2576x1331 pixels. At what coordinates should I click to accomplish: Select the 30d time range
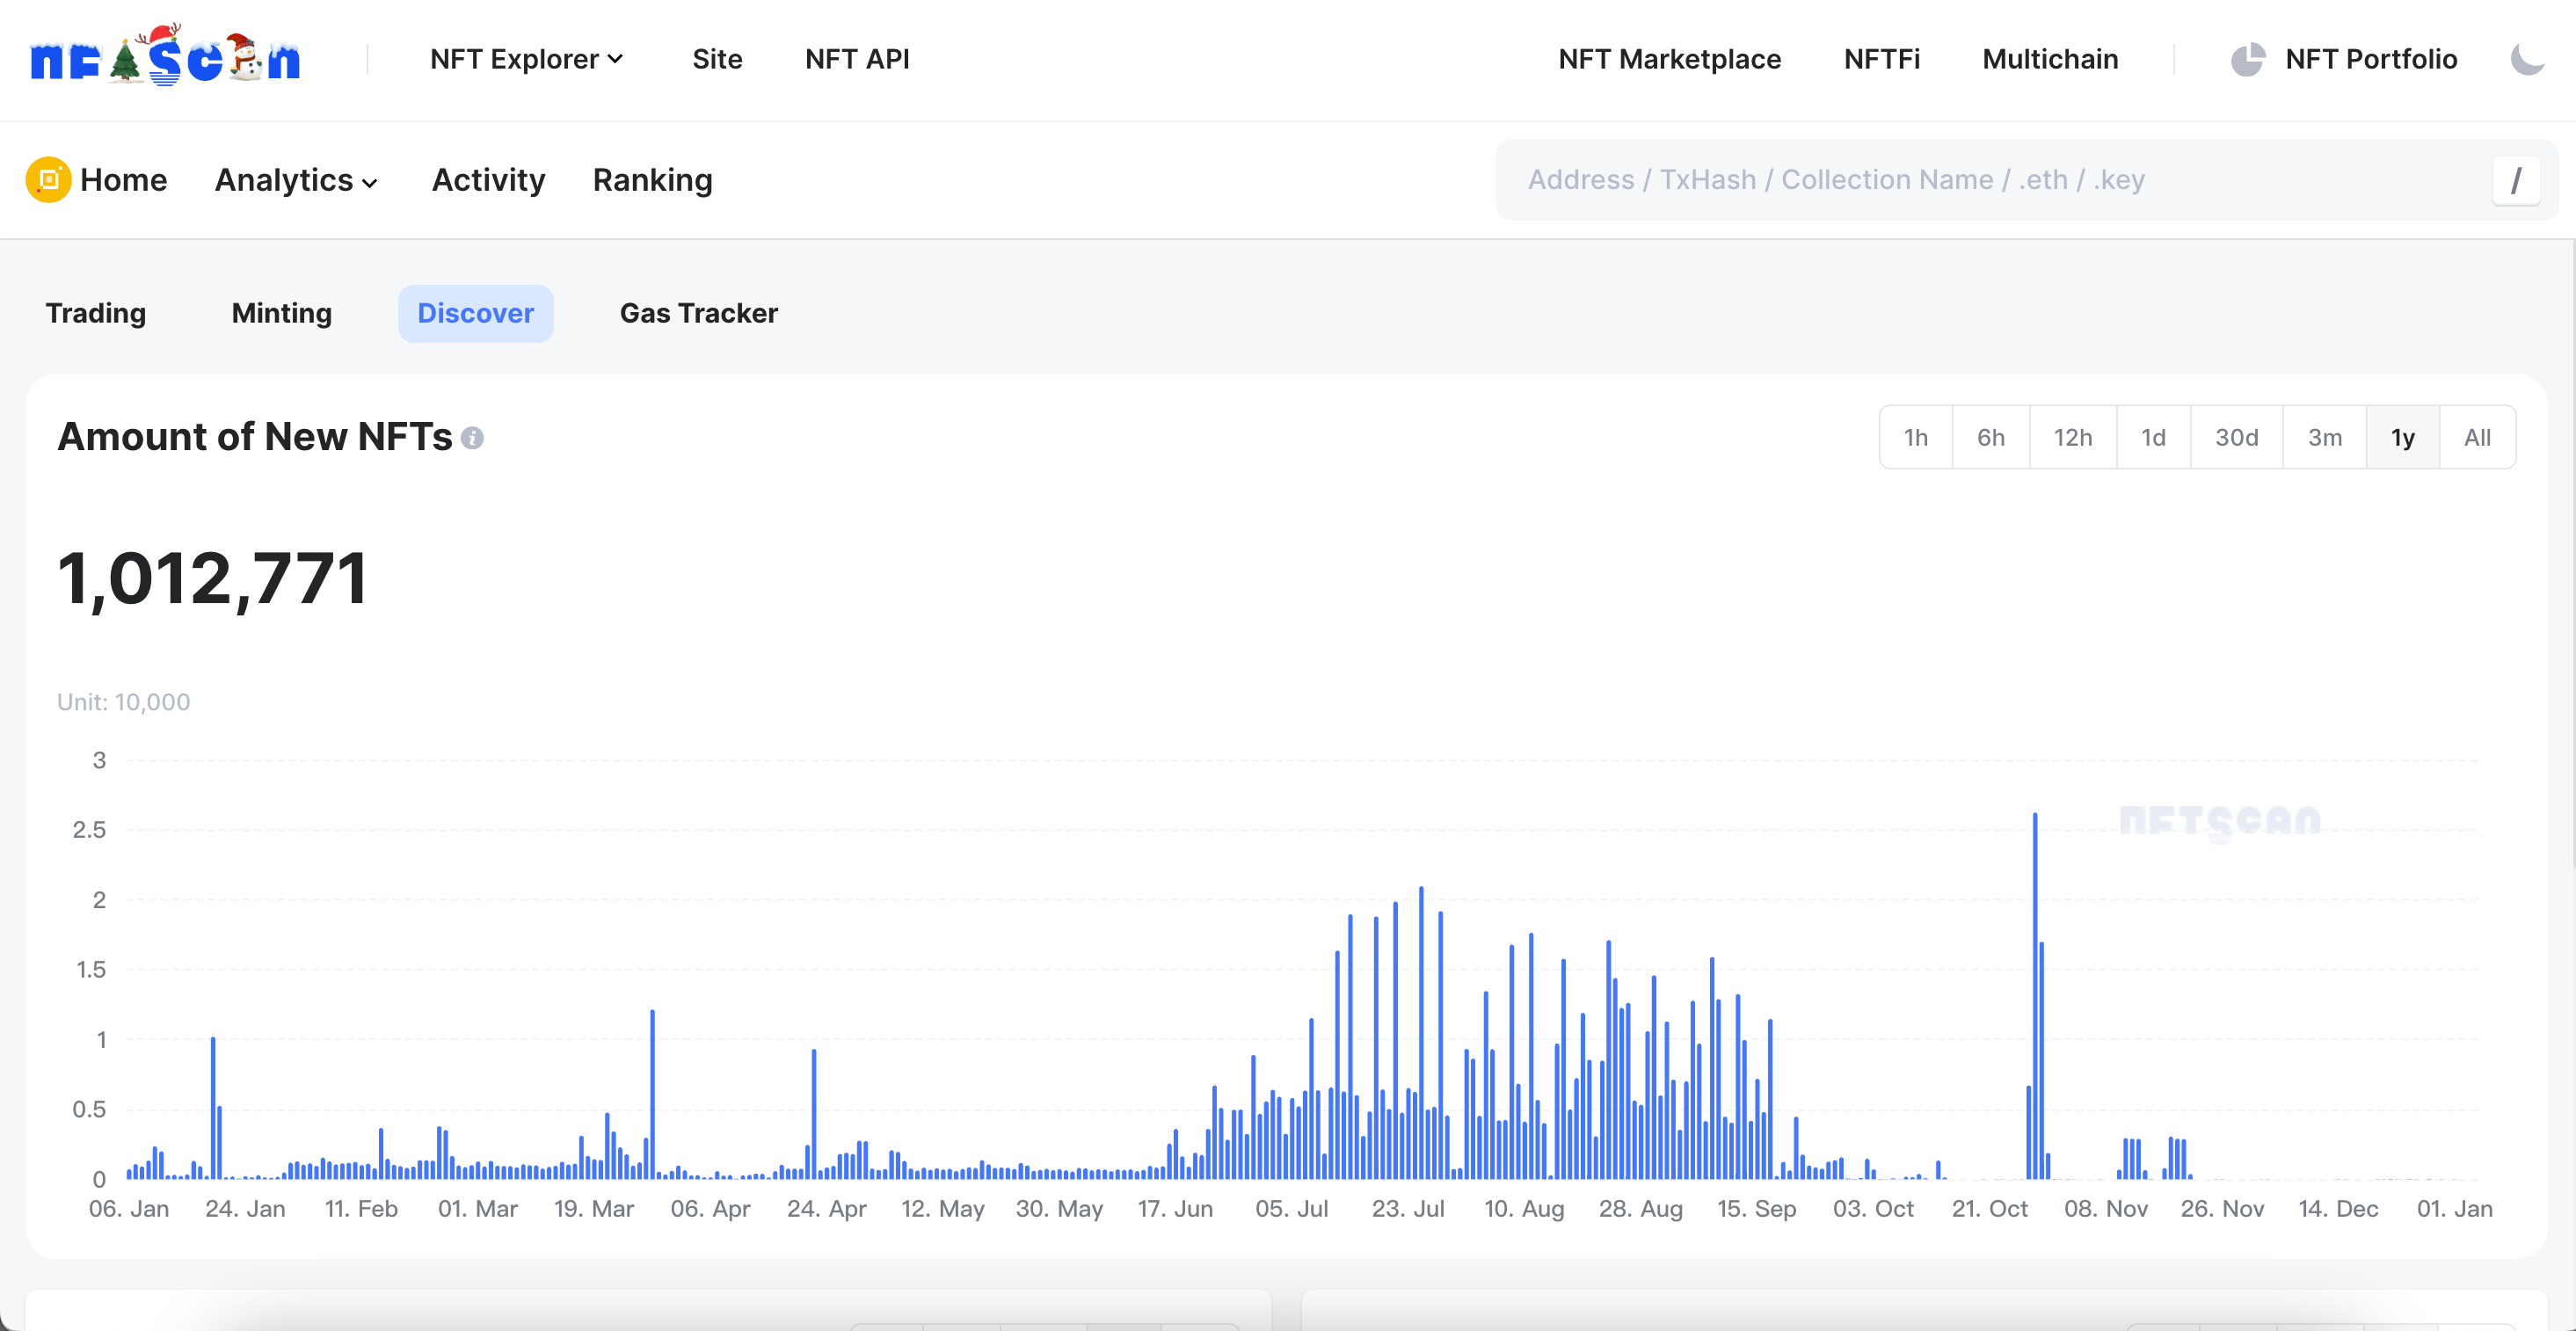[2236, 437]
